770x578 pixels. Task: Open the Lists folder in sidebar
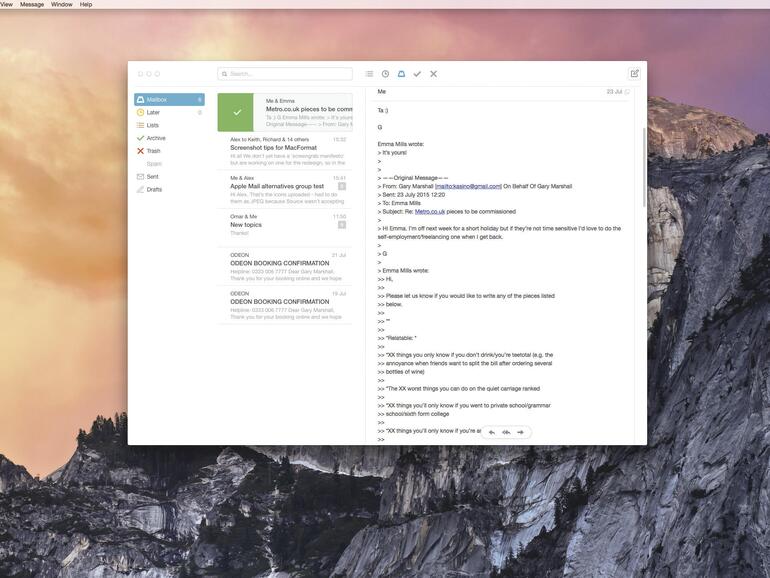[x=169, y=125]
